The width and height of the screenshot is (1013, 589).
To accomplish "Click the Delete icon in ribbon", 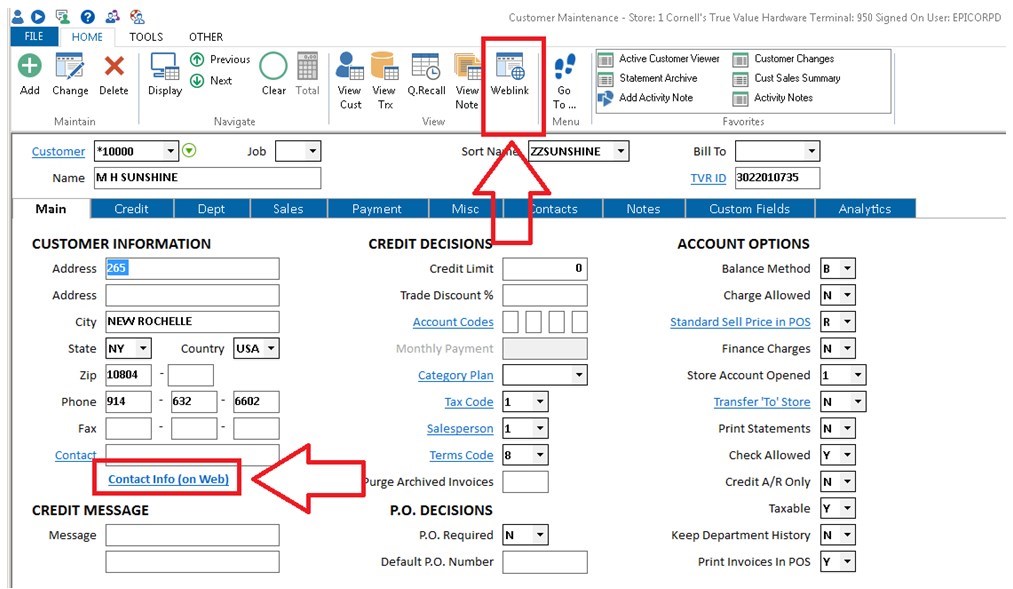I will click(114, 67).
